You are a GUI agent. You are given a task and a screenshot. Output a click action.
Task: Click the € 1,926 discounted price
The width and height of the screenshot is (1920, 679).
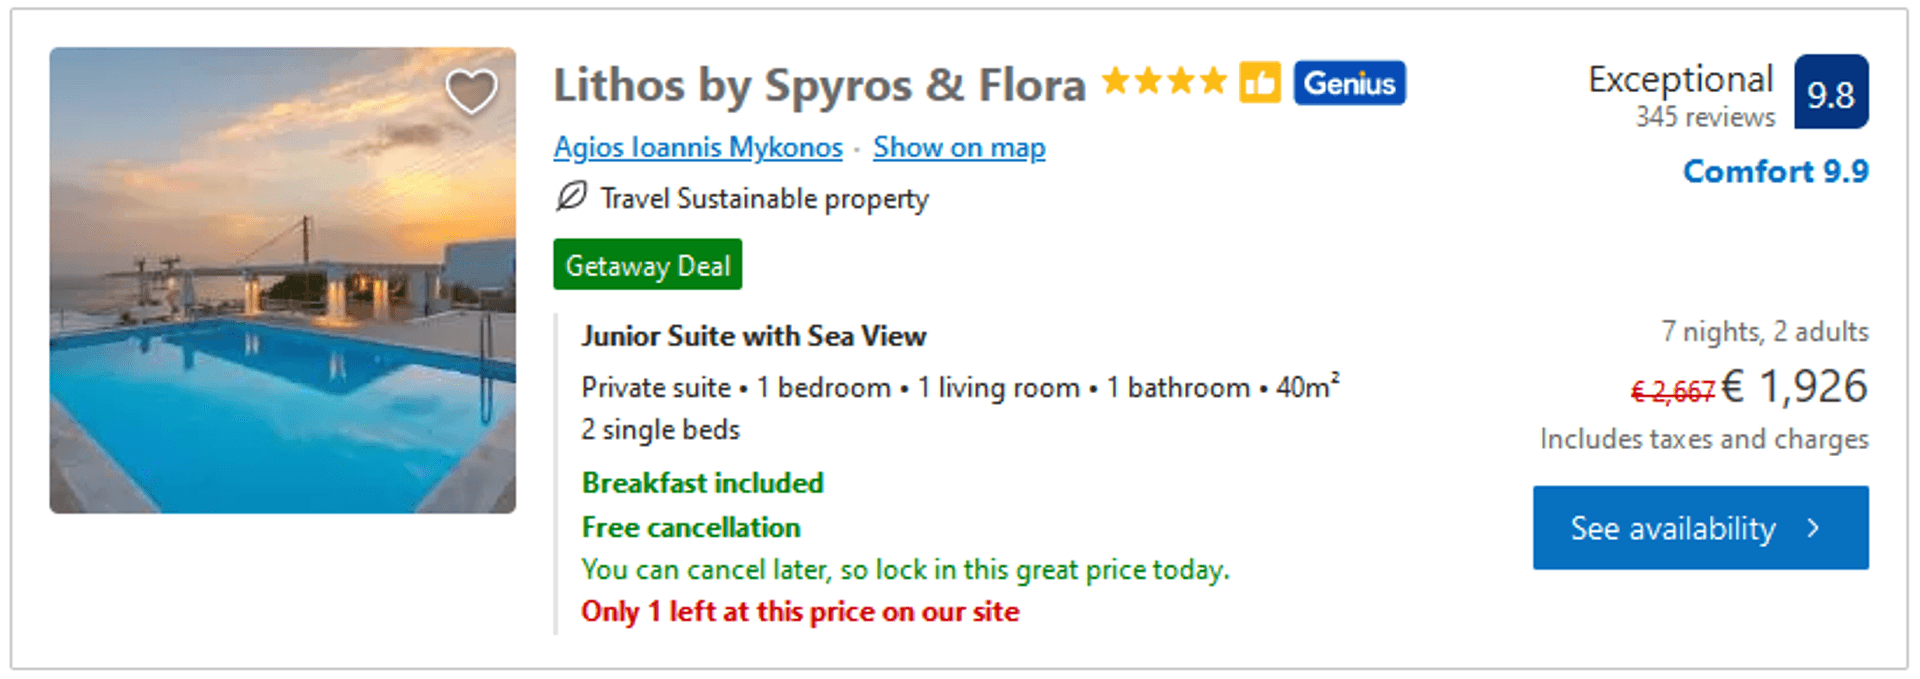tap(1795, 387)
